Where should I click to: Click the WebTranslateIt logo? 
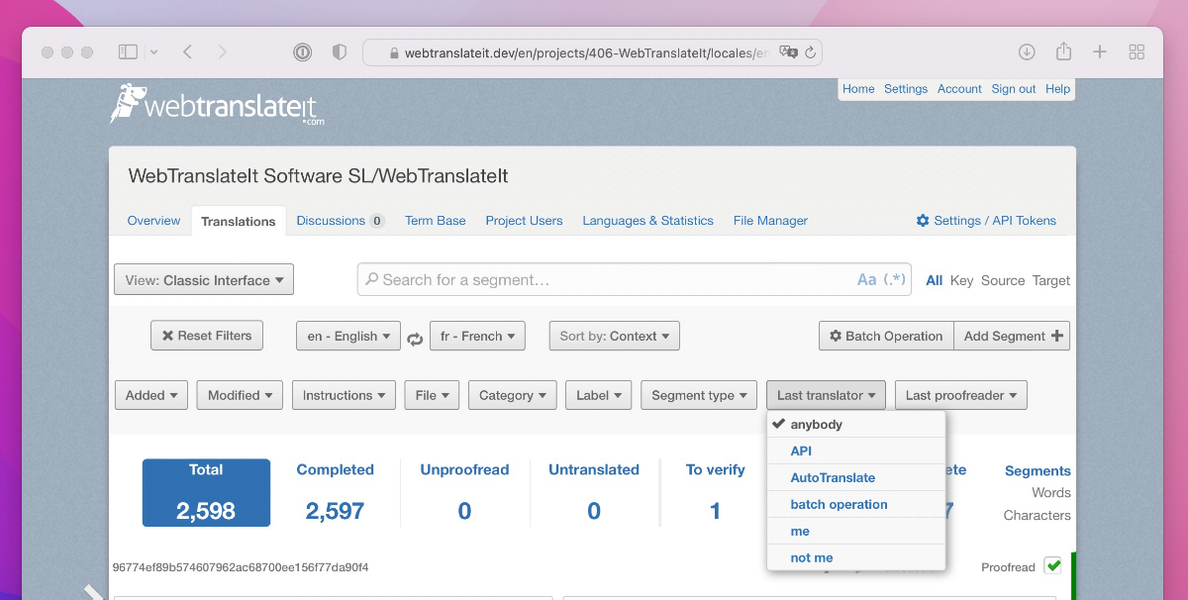coord(215,107)
